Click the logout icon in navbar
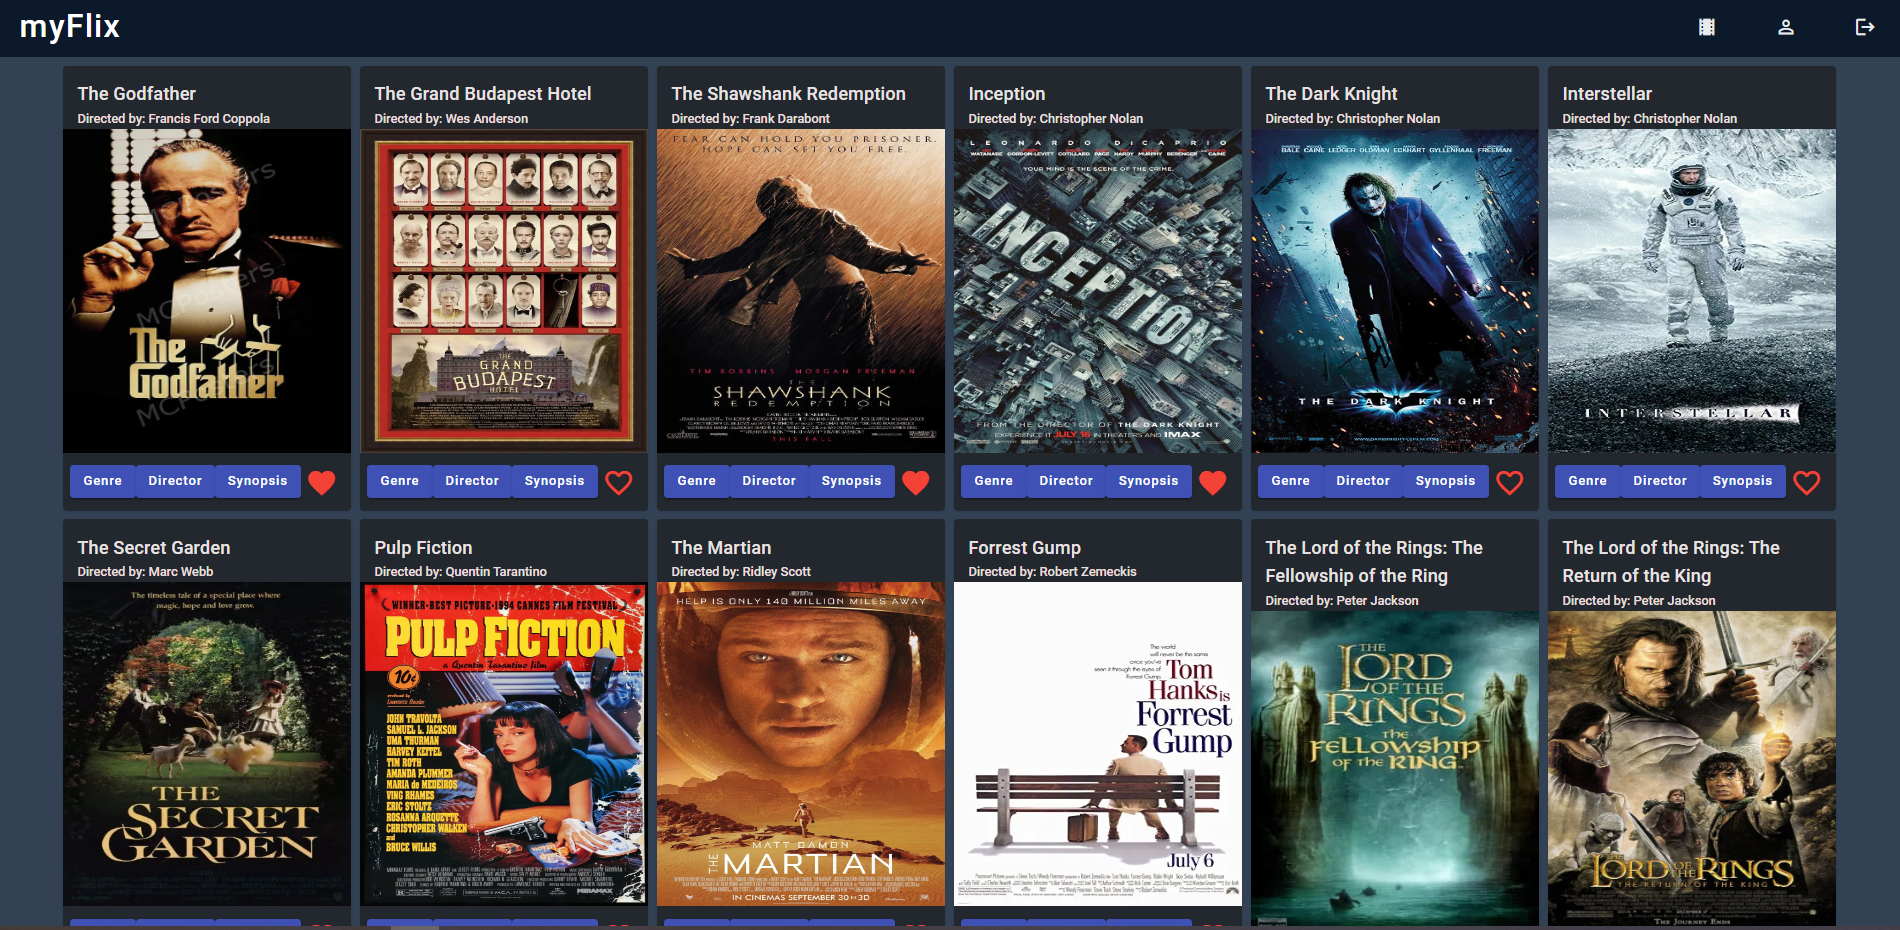This screenshot has height=930, width=1900. click(x=1865, y=27)
